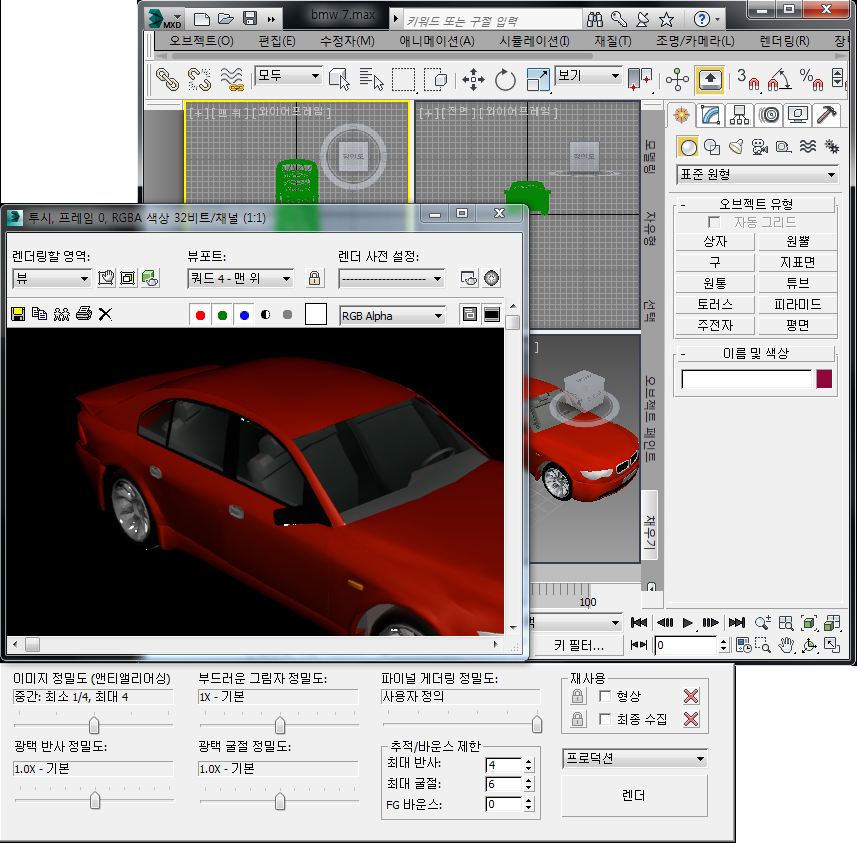Toggle the Percent Snap icon

point(811,79)
